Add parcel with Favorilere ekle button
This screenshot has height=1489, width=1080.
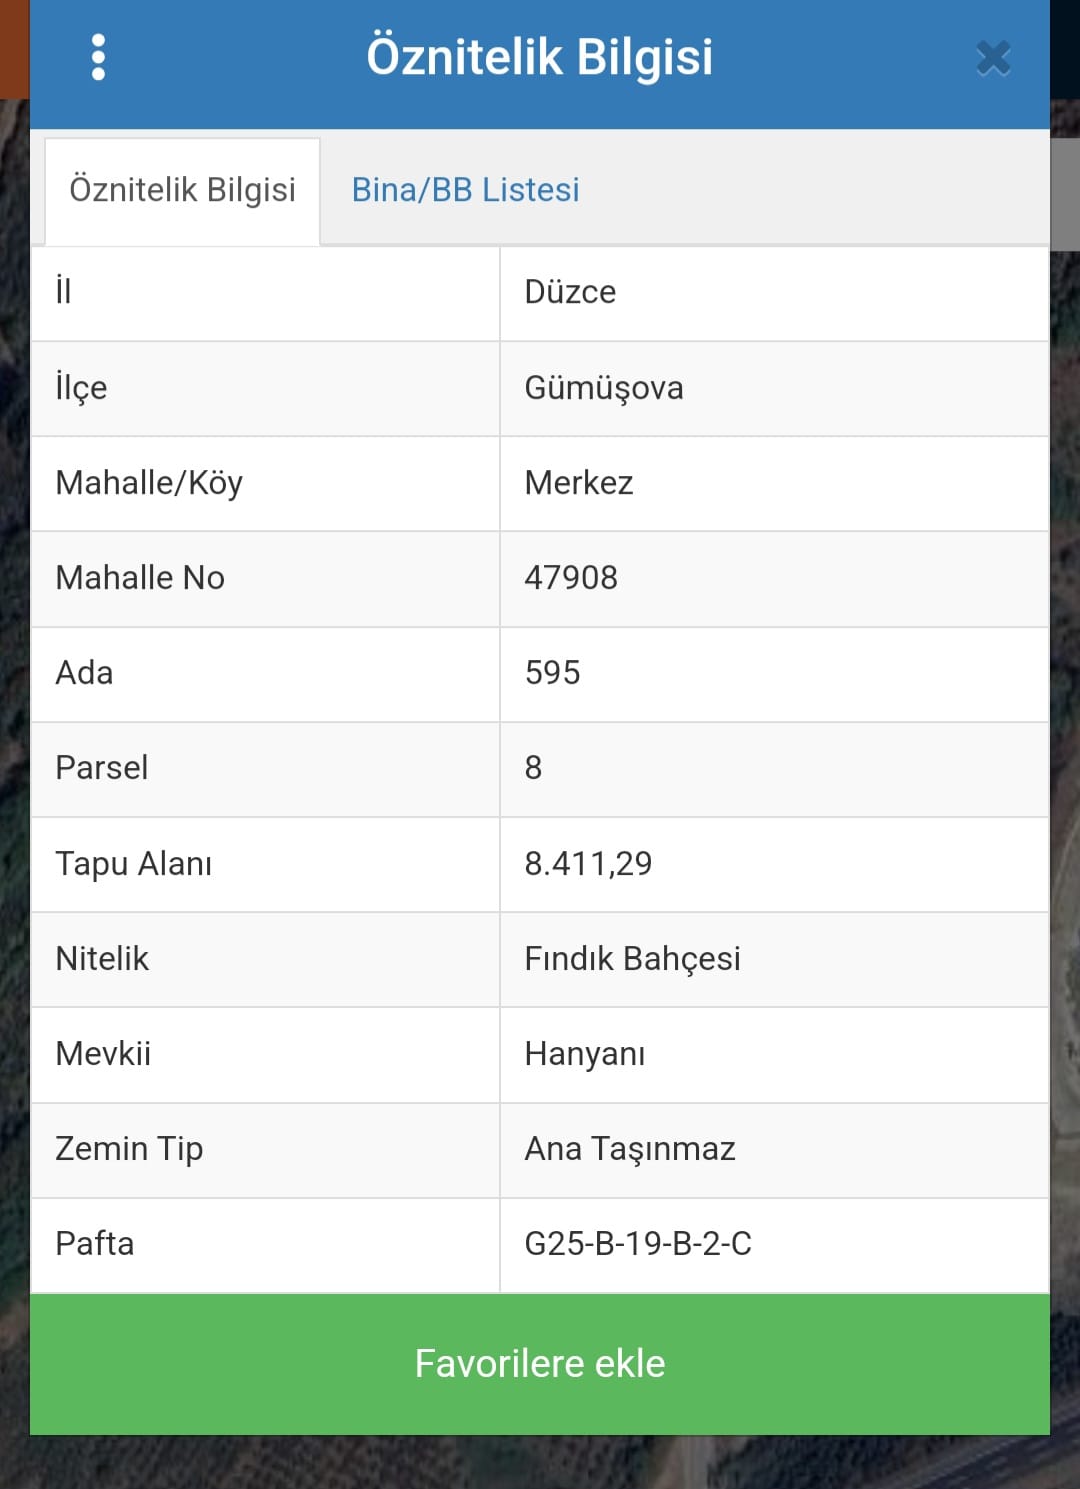[x=540, y=1364]
